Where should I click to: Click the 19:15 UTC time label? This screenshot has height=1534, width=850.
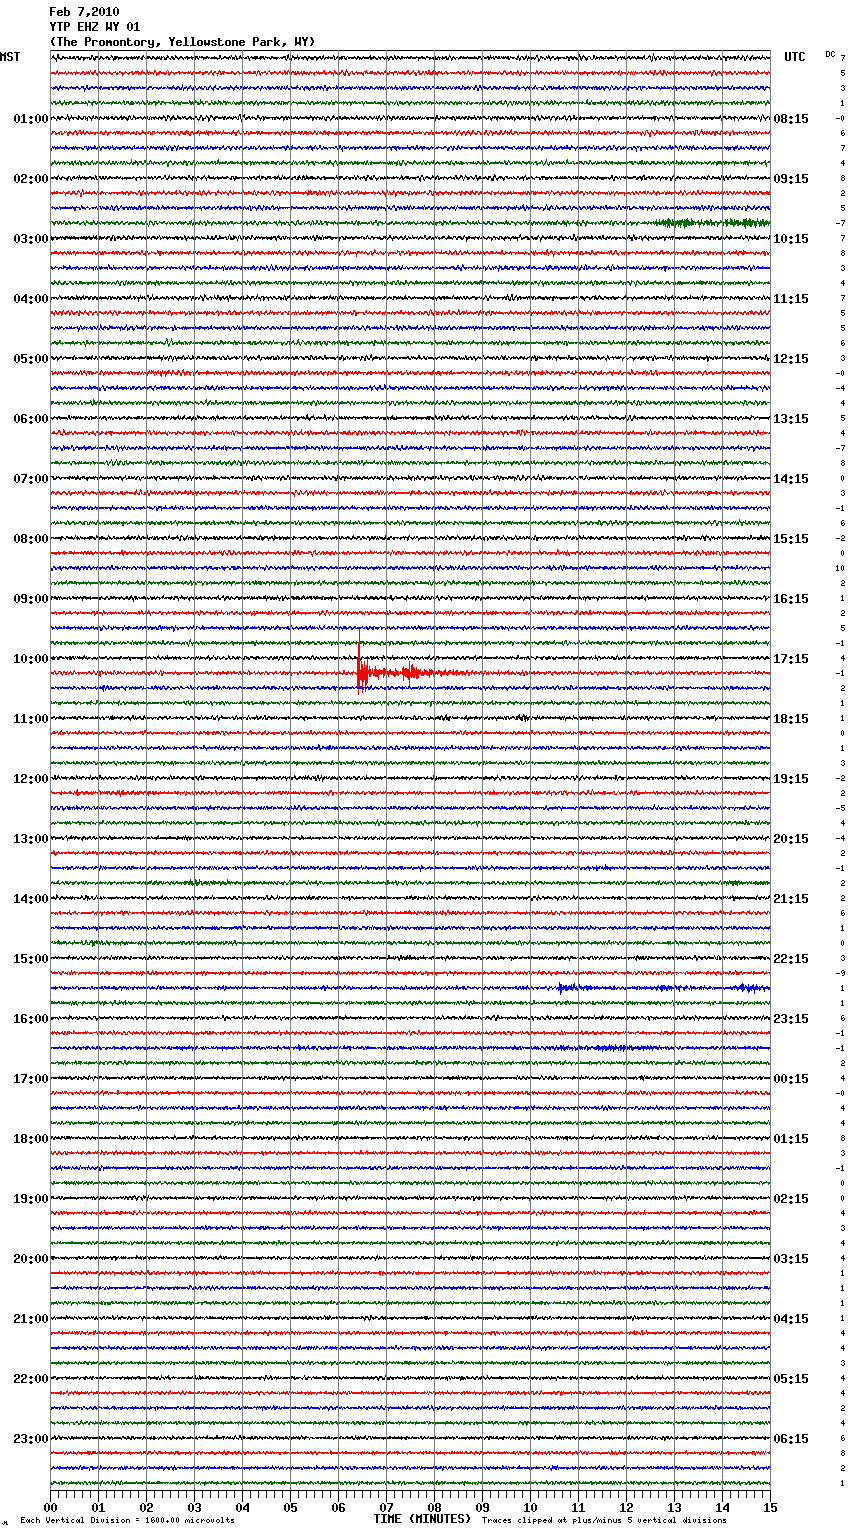pos(791,779)
